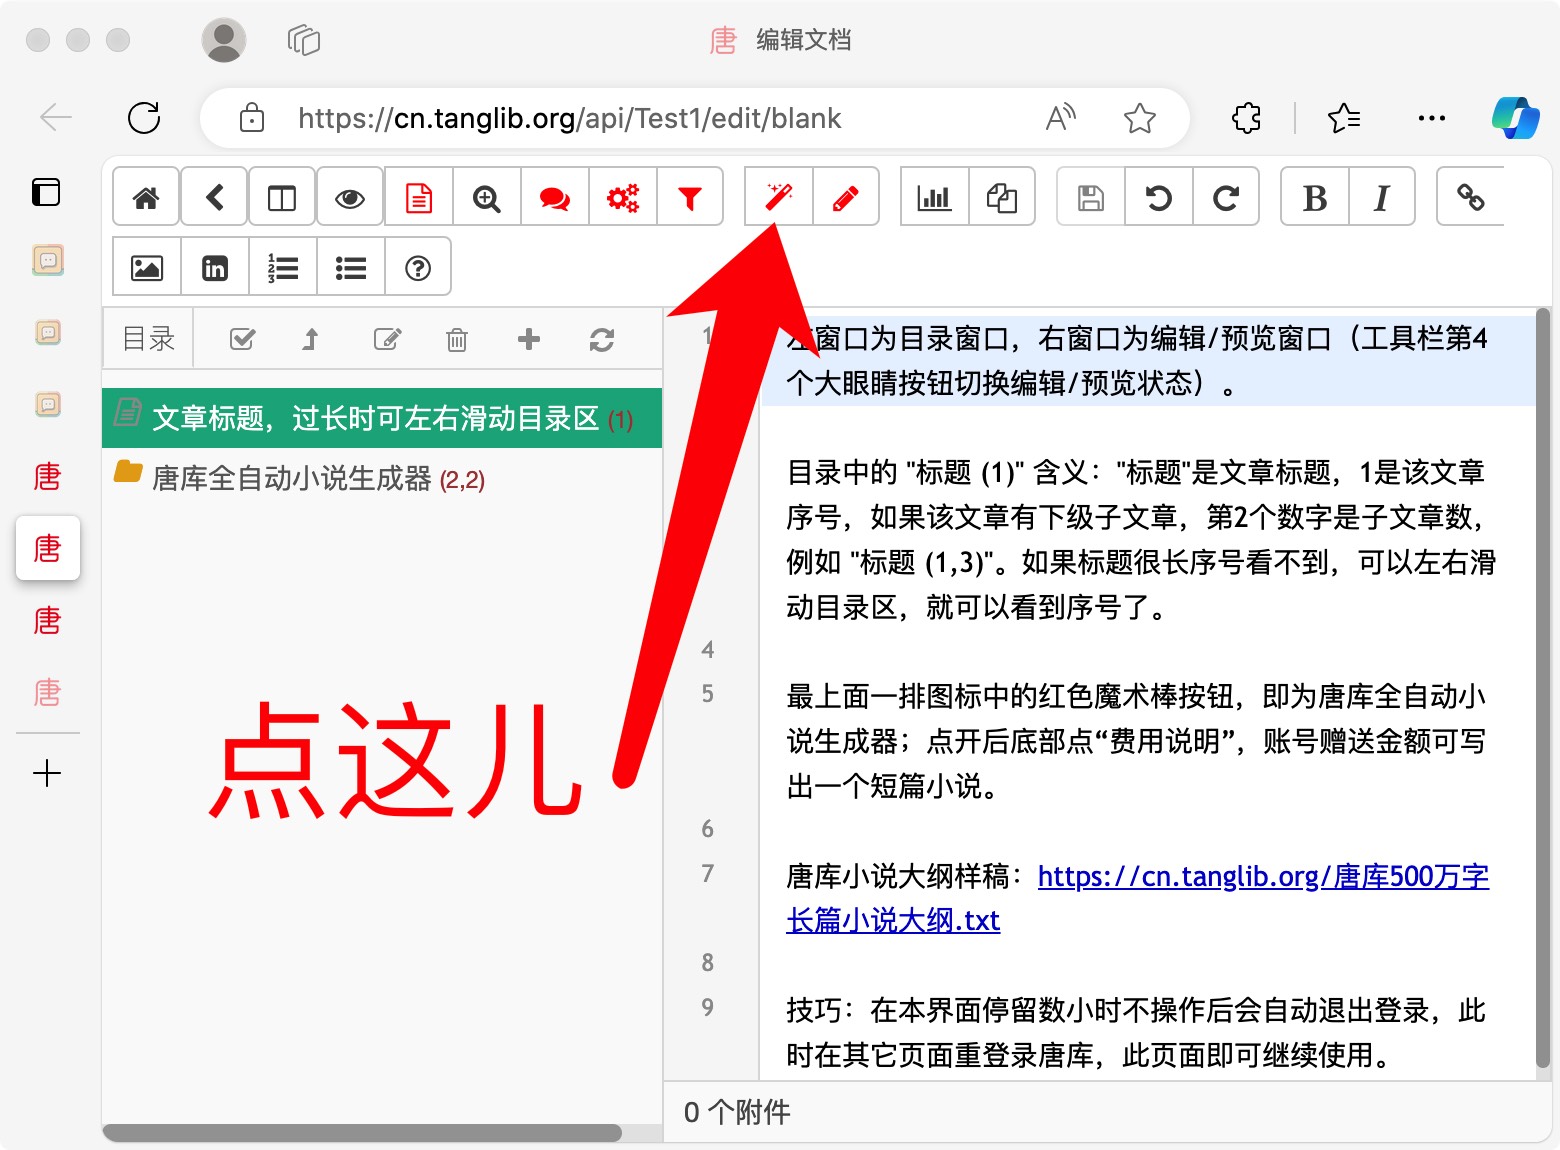Screen dimensions: 1560x1150
Task: Save document with floppy disk icon
Action: click(x=1090, y=197)
